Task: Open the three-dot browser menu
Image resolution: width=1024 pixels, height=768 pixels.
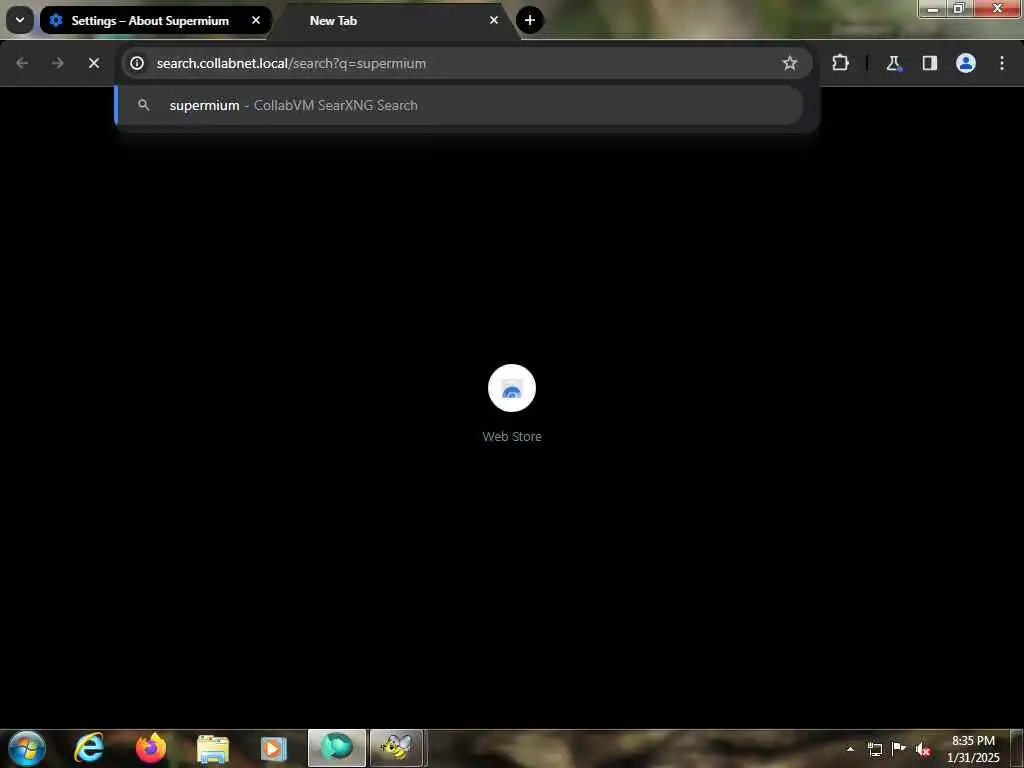Action: point(1002,63)
